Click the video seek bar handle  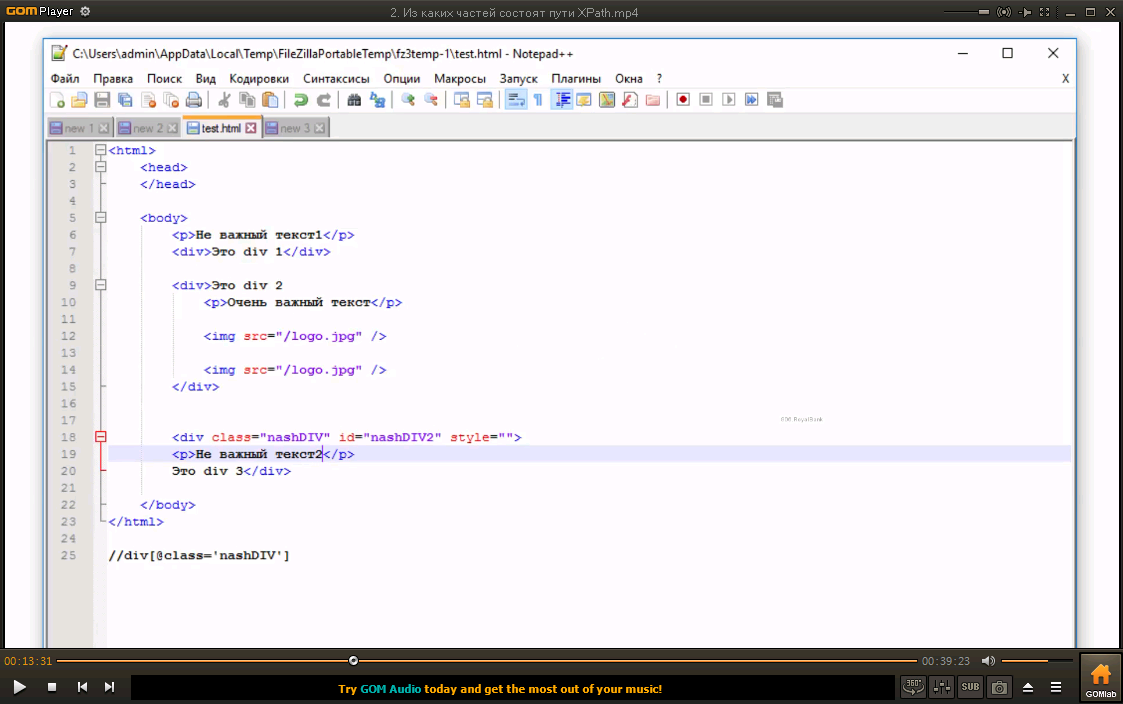coord(353,661)
